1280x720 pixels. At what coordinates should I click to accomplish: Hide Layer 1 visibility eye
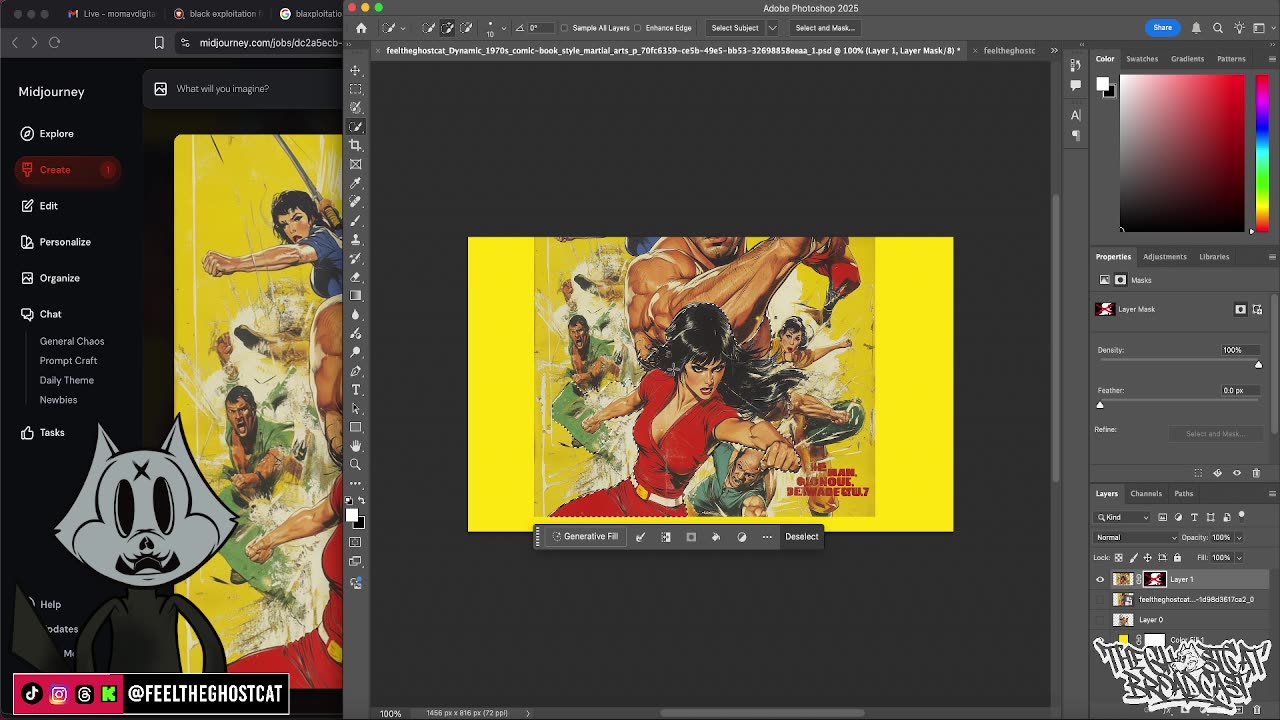coord(1100,579)
